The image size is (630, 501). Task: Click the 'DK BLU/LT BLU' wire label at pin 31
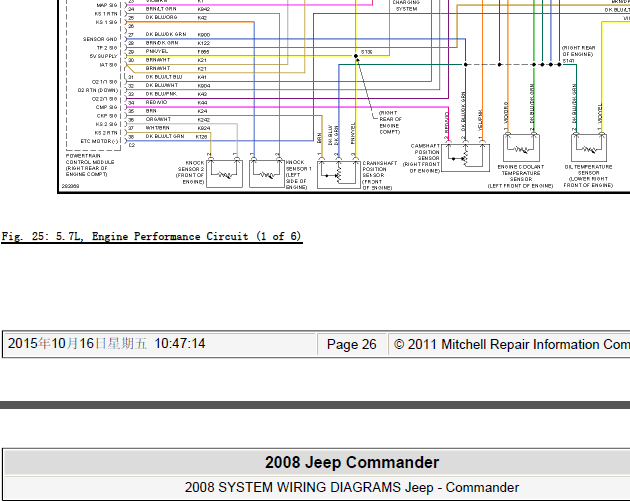pyautogui.click(x=164, y=77)
